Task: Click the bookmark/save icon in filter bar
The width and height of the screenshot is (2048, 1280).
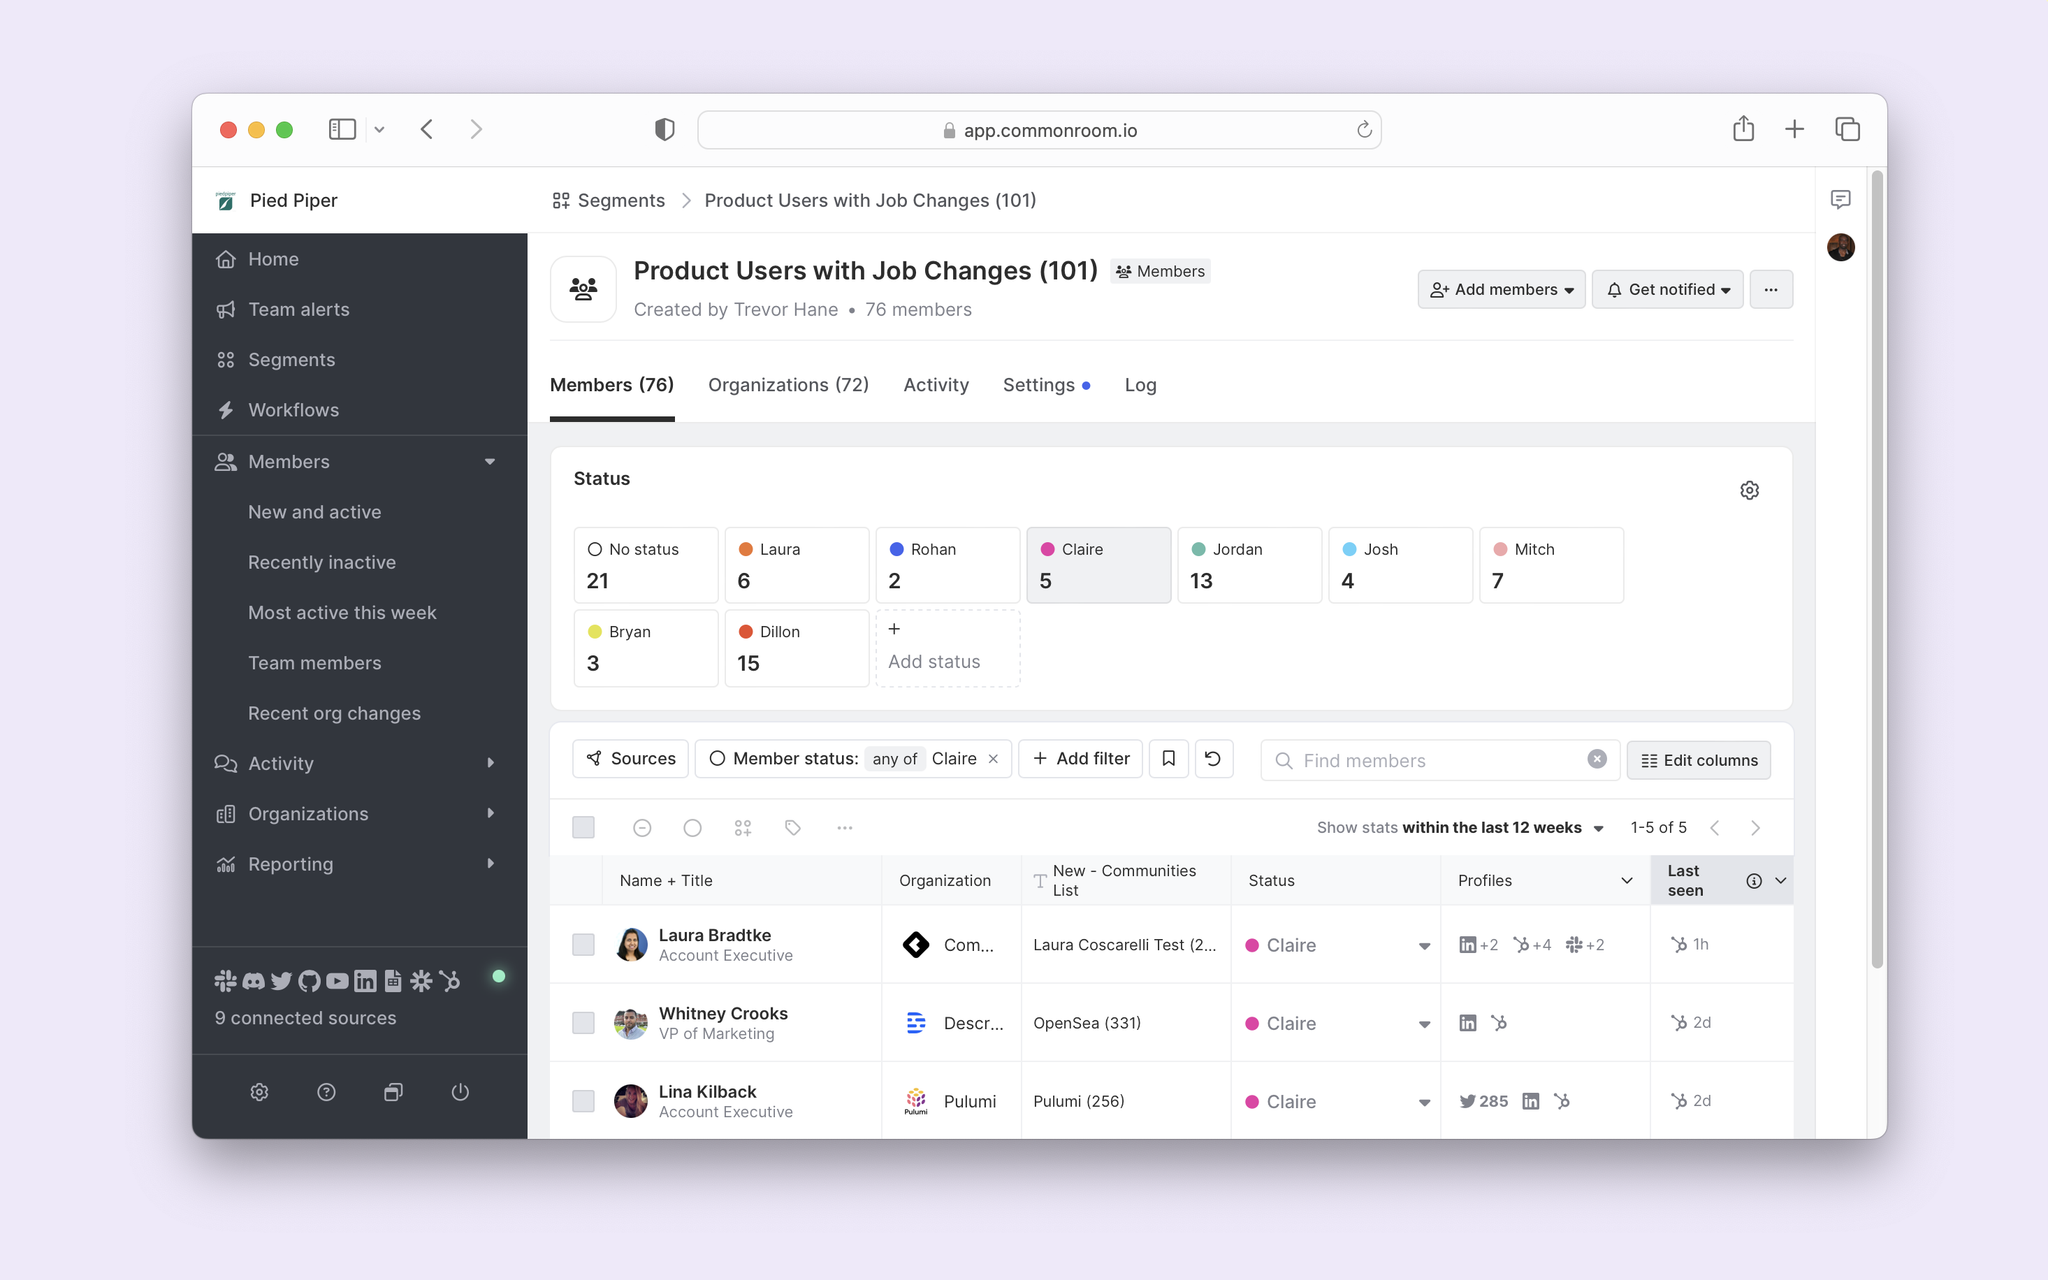Action: point(1169,759)
